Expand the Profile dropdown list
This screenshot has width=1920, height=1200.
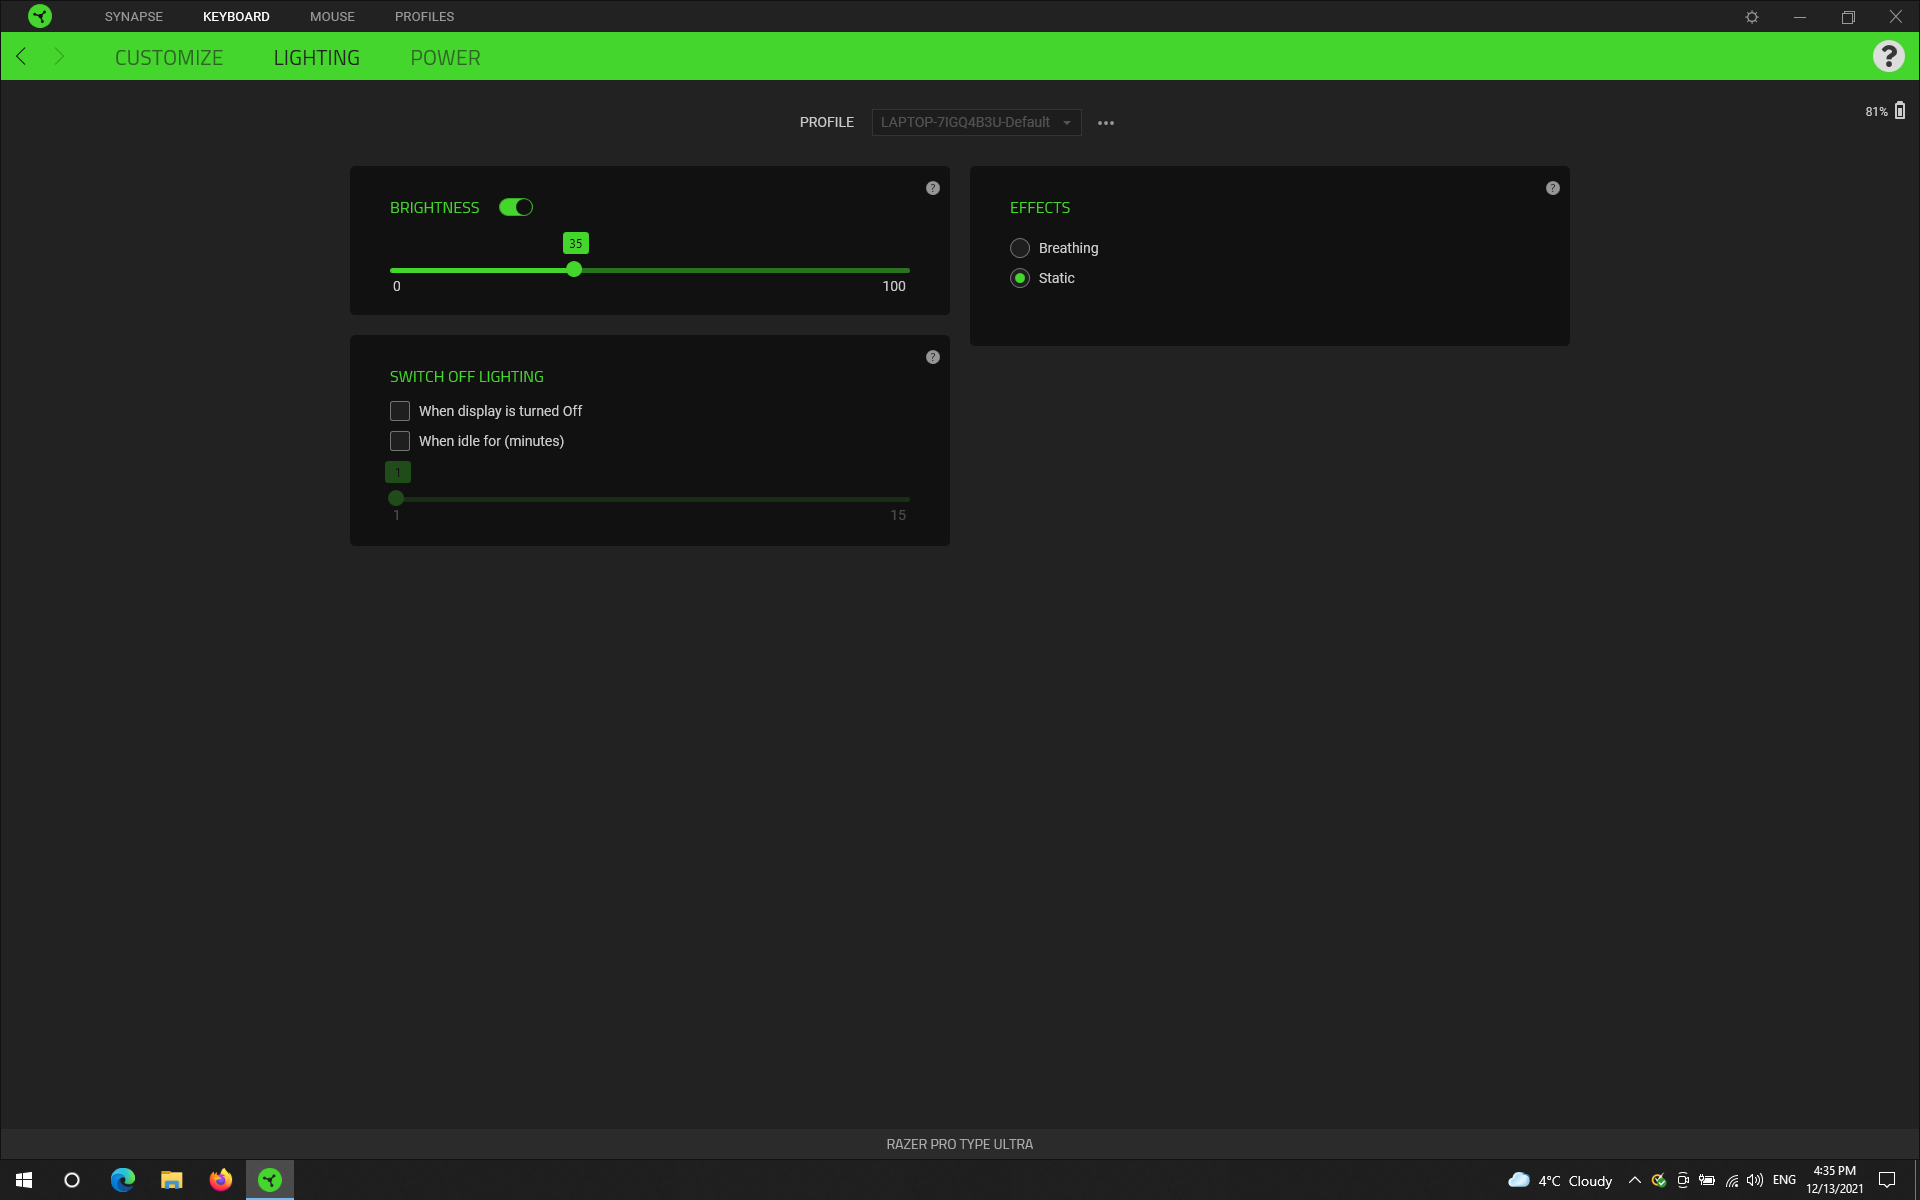click(976, 122)
